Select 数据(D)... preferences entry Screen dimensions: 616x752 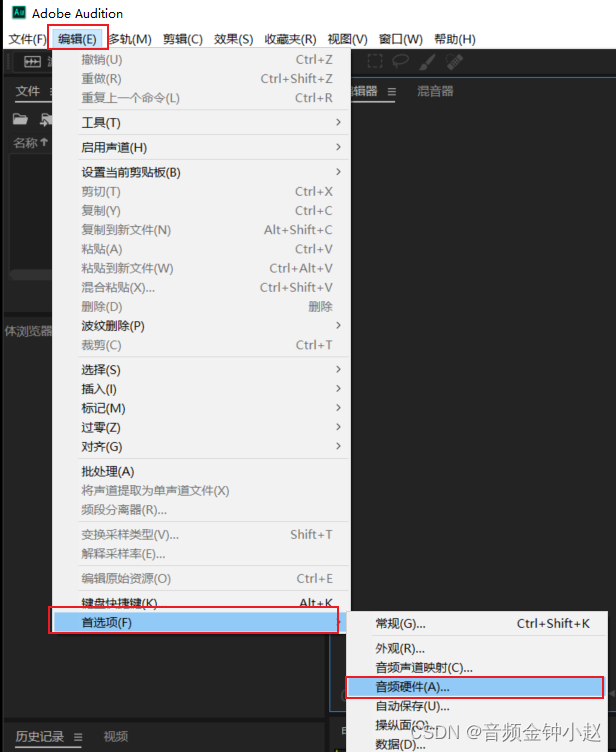(x=477, y=744)
